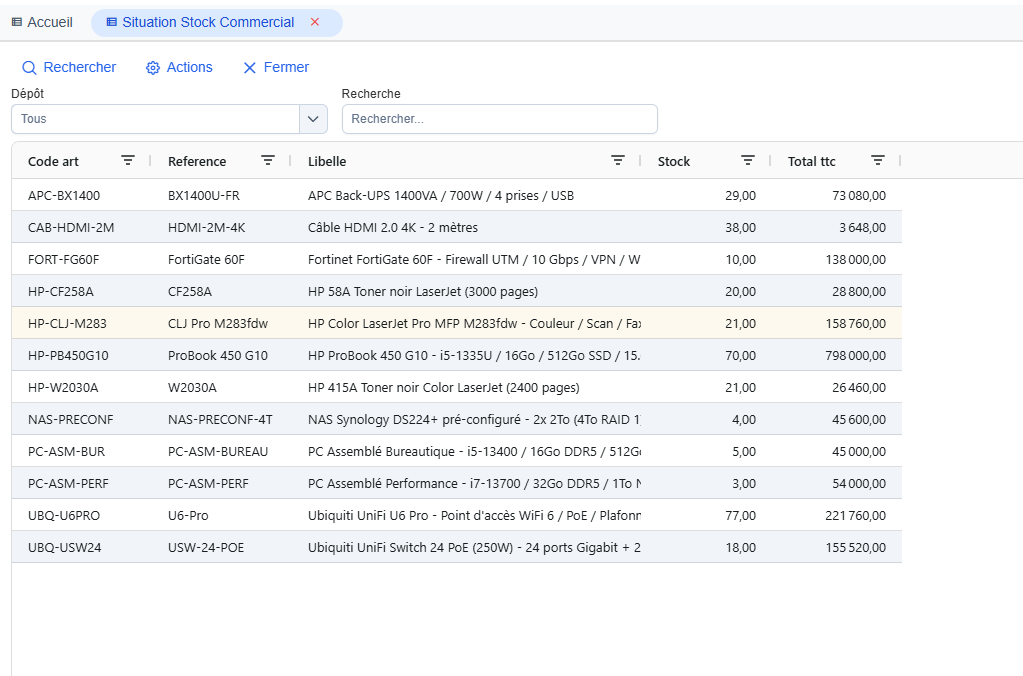Open the Reference column filter icon
This screenshot has width=1023, height=676.
click(267, 161)
